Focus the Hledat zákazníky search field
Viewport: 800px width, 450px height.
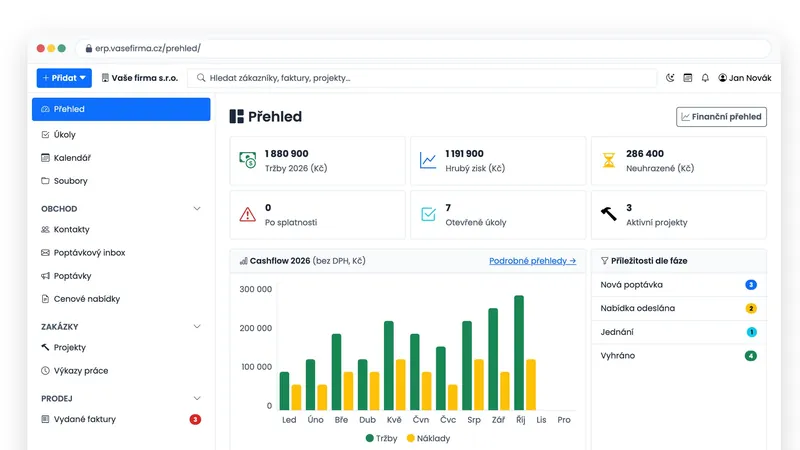tap(421, 78)
